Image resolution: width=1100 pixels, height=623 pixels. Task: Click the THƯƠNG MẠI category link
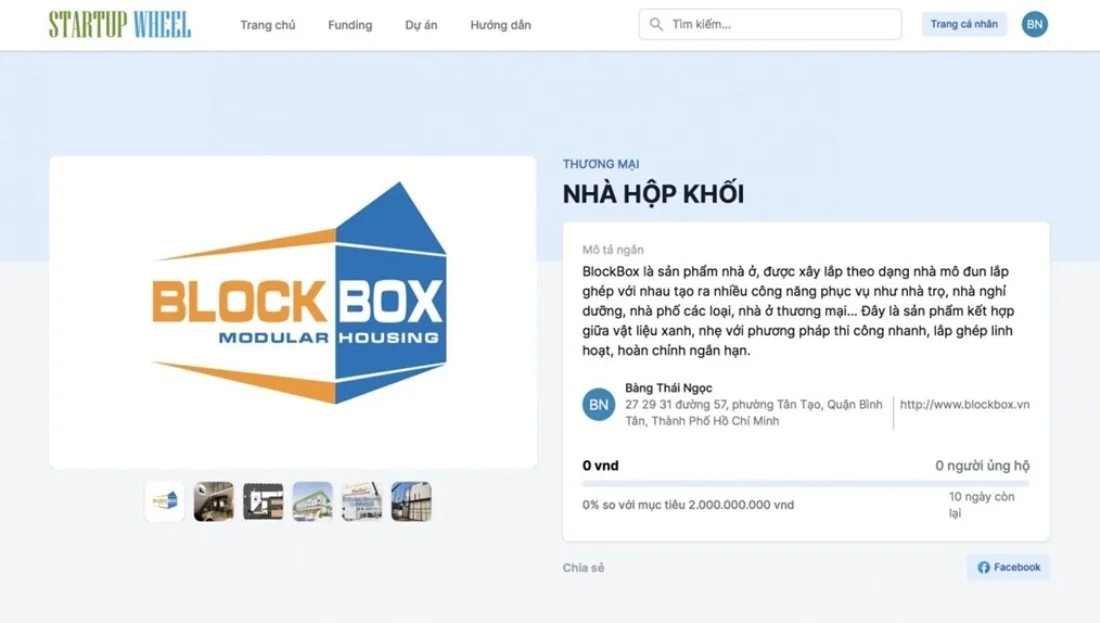(x=601, y=164)
